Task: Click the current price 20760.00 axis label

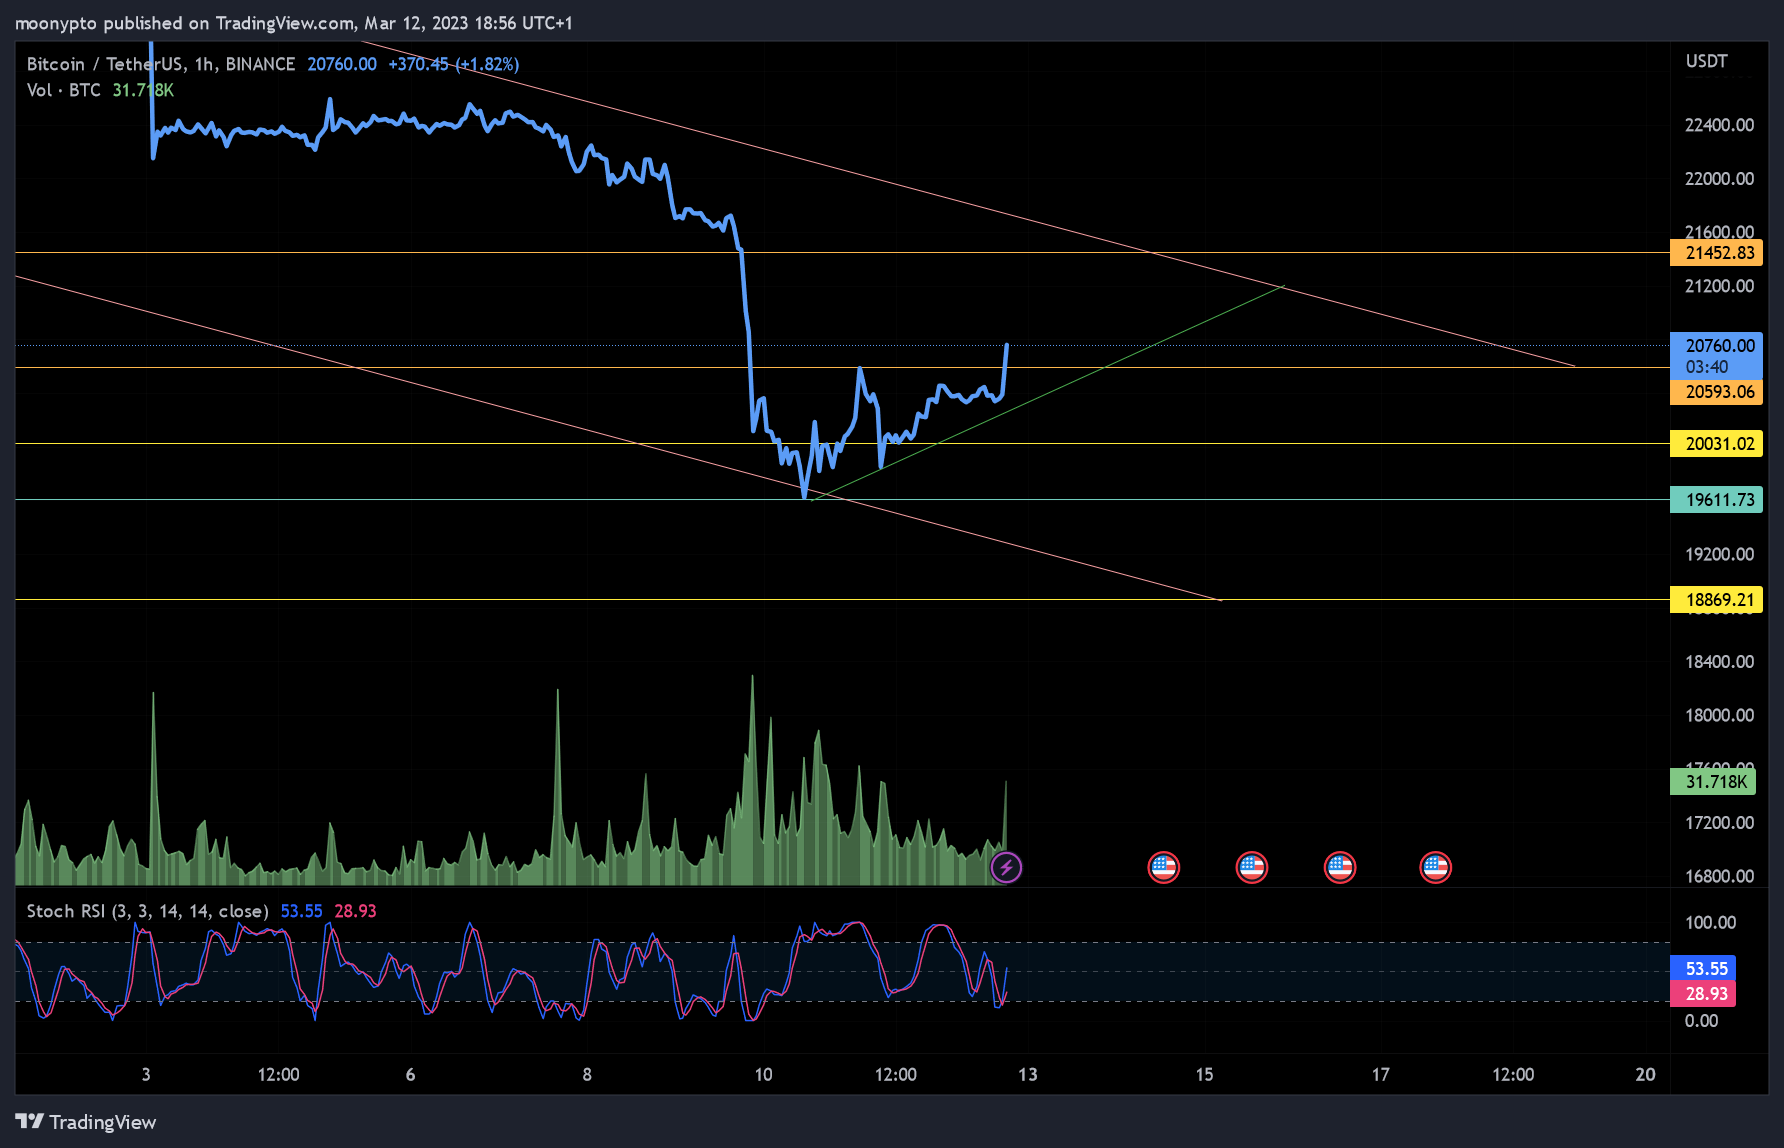Action: tap(1716, 355)
